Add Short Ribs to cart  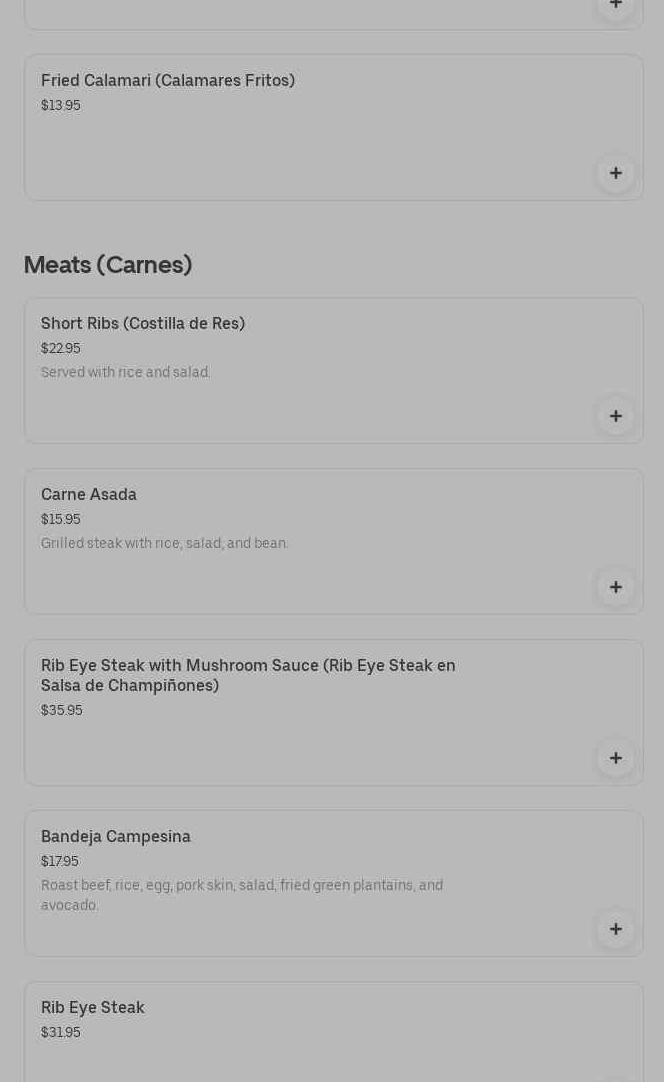tap(615, 416)
